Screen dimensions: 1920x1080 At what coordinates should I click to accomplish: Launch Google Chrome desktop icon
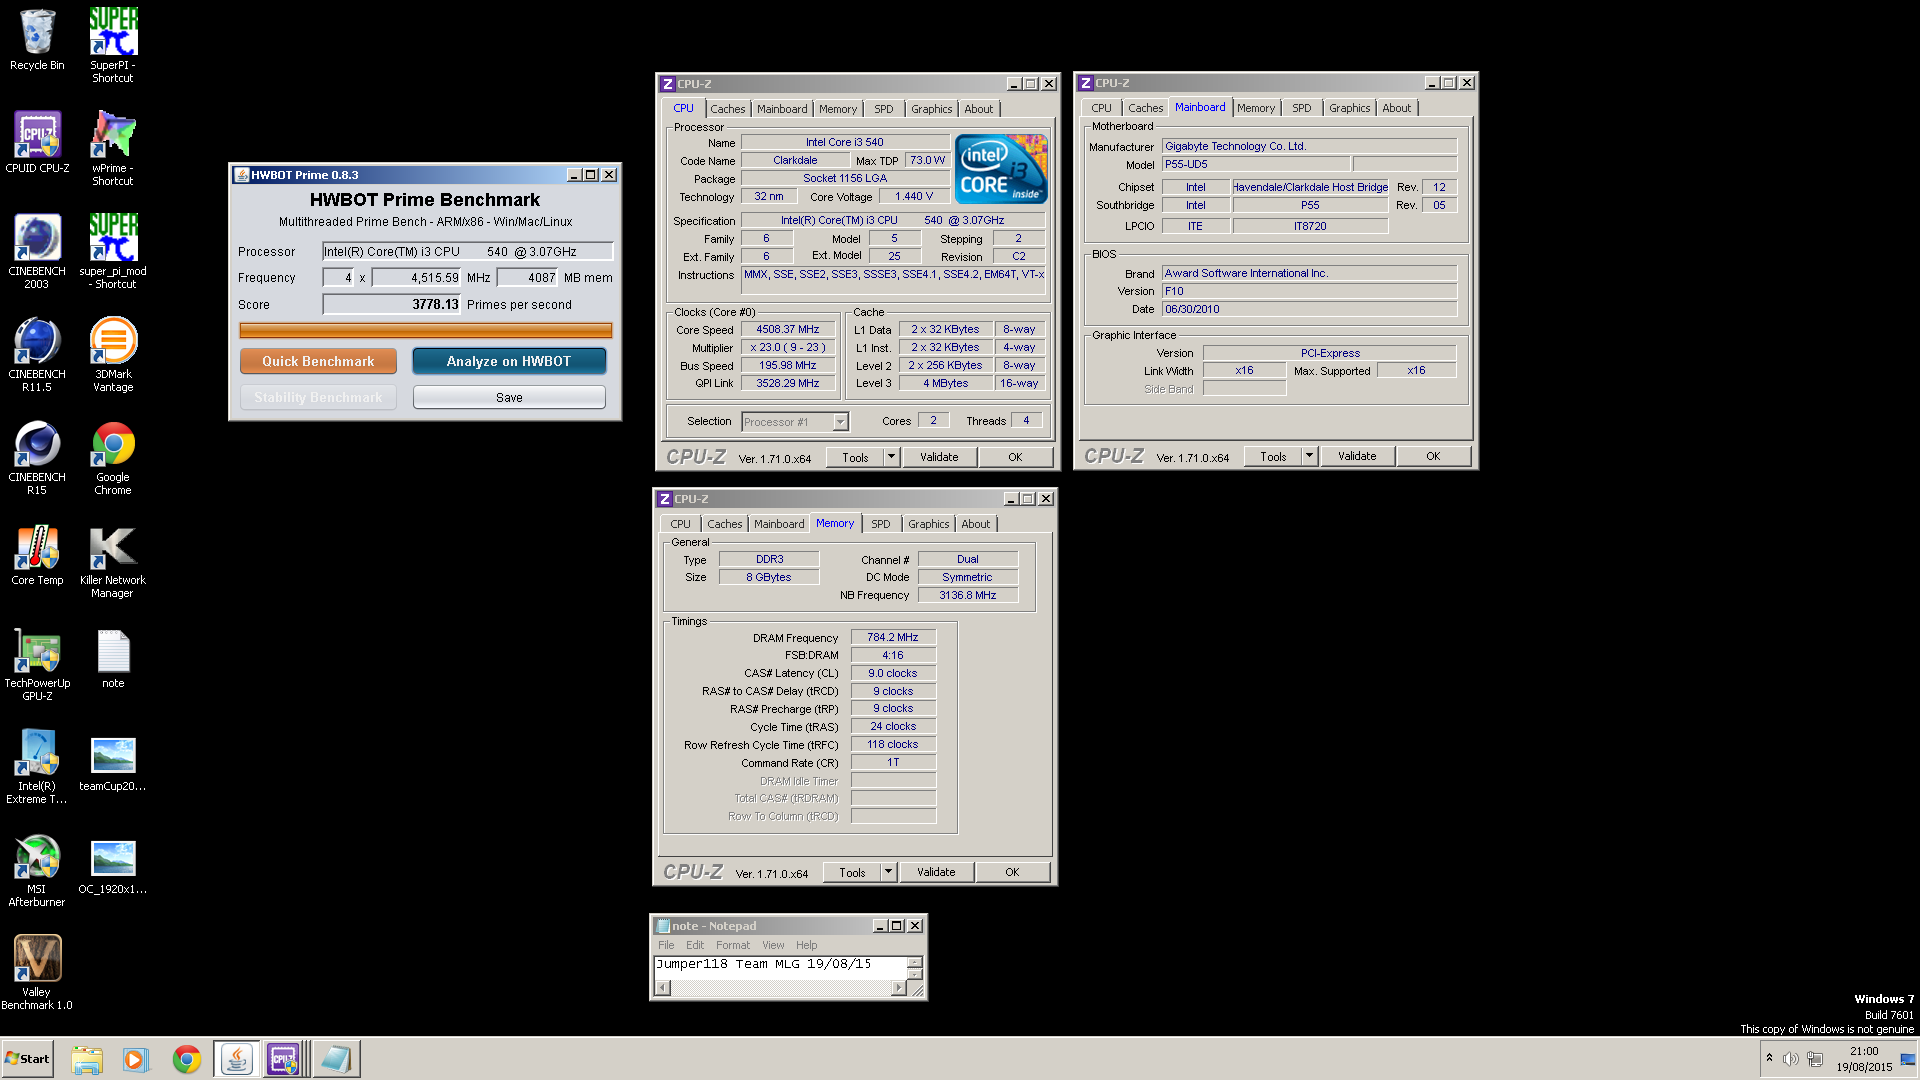pyautogui.click(x=113, y=457)
